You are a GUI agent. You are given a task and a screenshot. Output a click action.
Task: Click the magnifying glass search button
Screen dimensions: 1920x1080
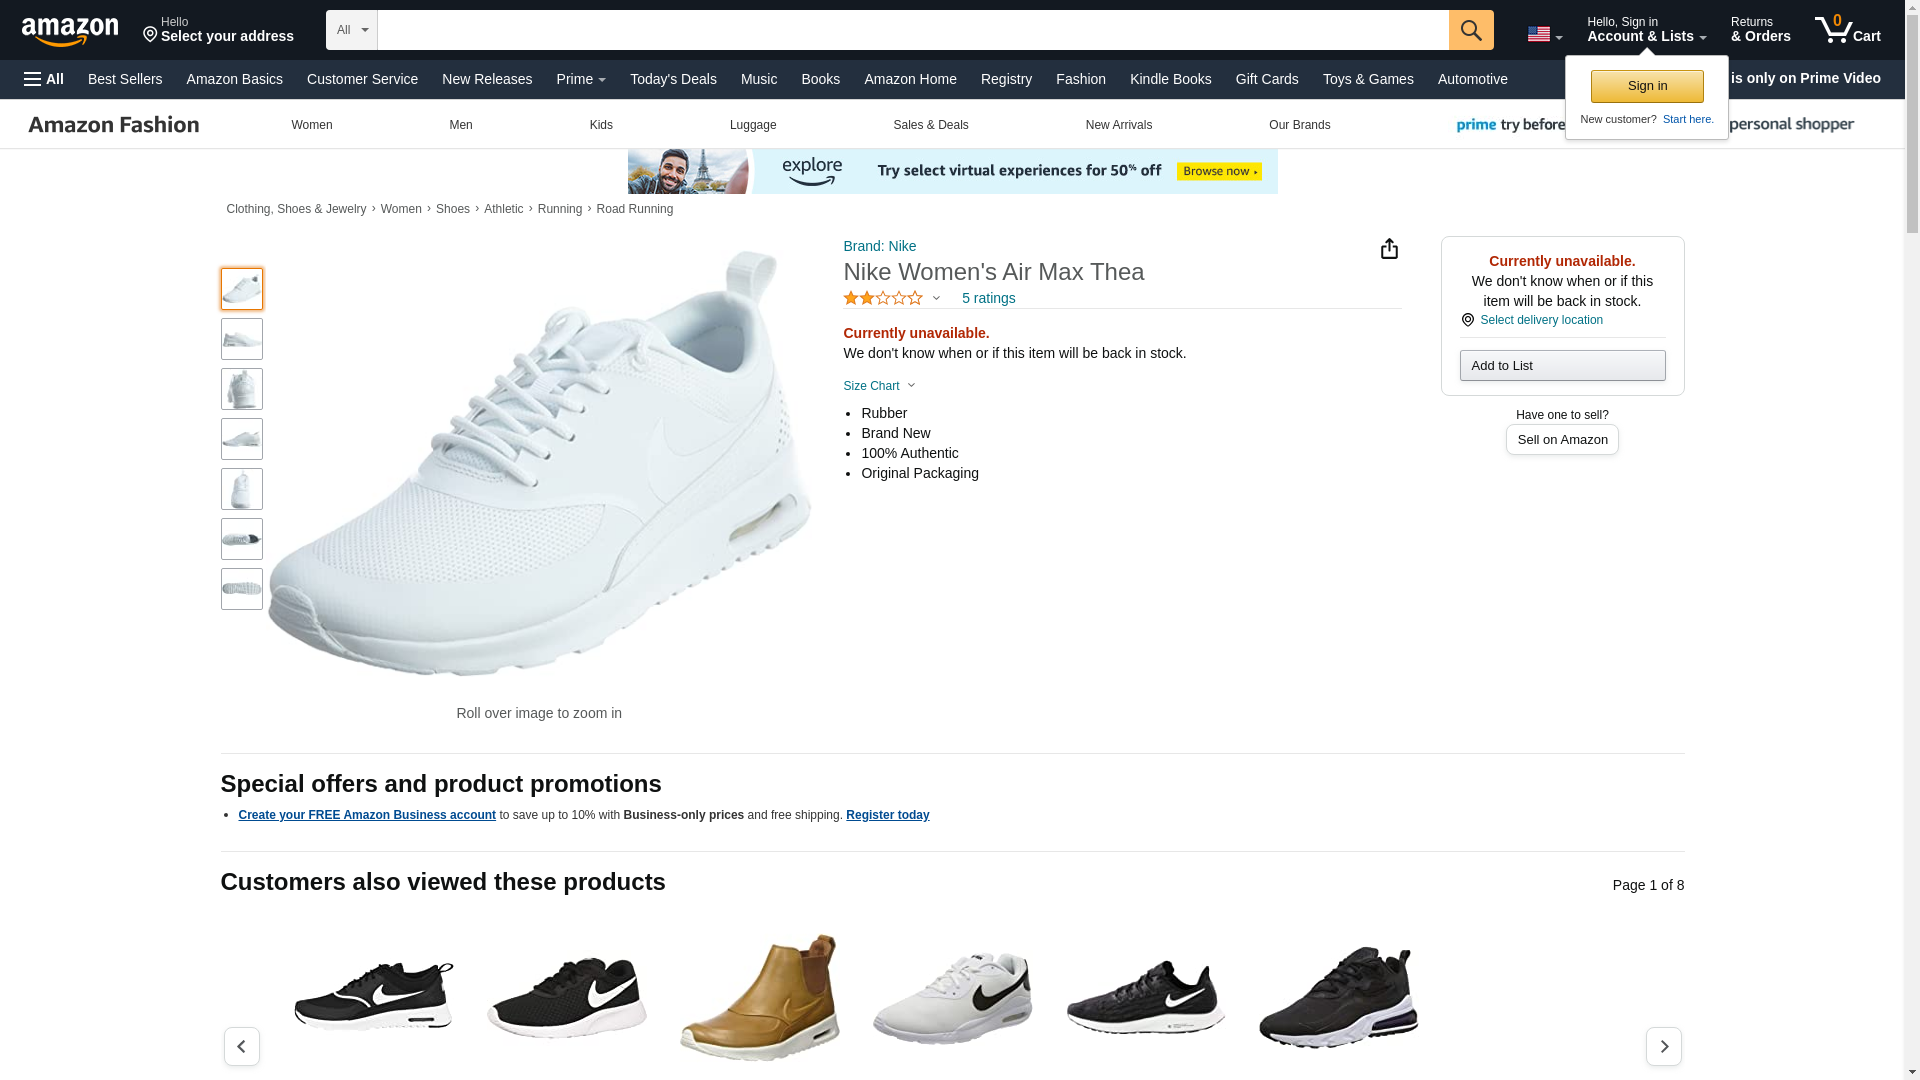(x=1470, y=30)
